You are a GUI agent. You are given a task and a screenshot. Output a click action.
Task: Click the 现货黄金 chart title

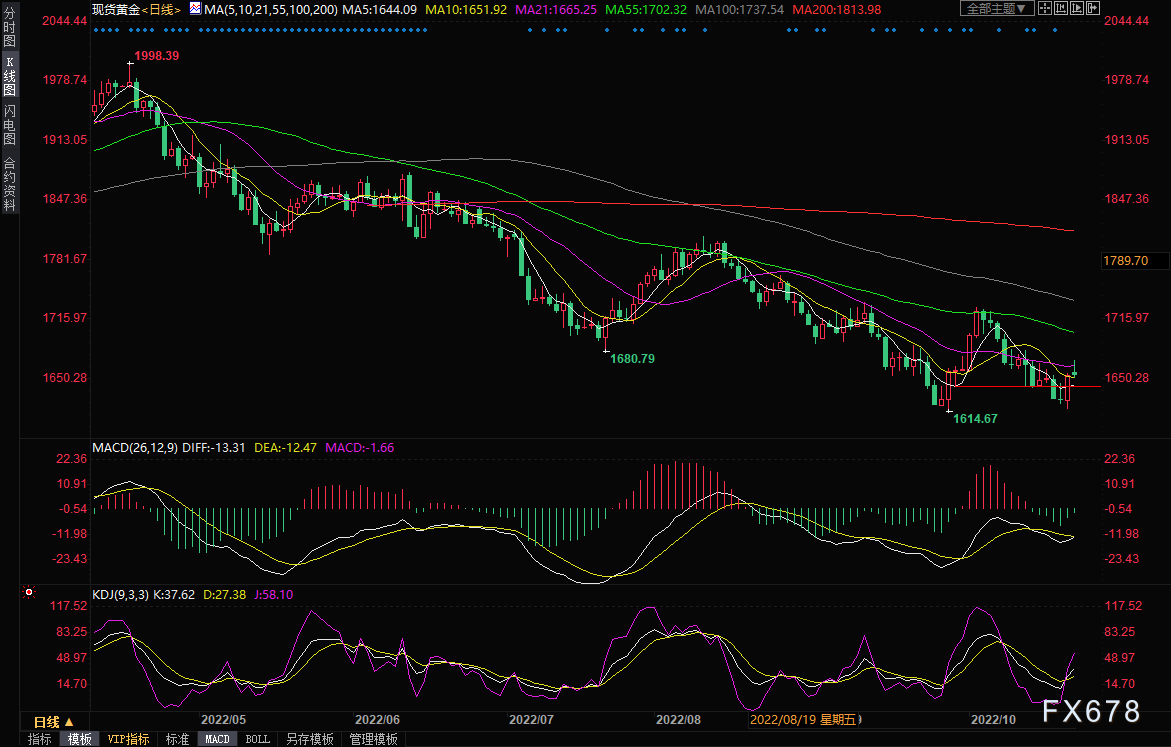116,10
